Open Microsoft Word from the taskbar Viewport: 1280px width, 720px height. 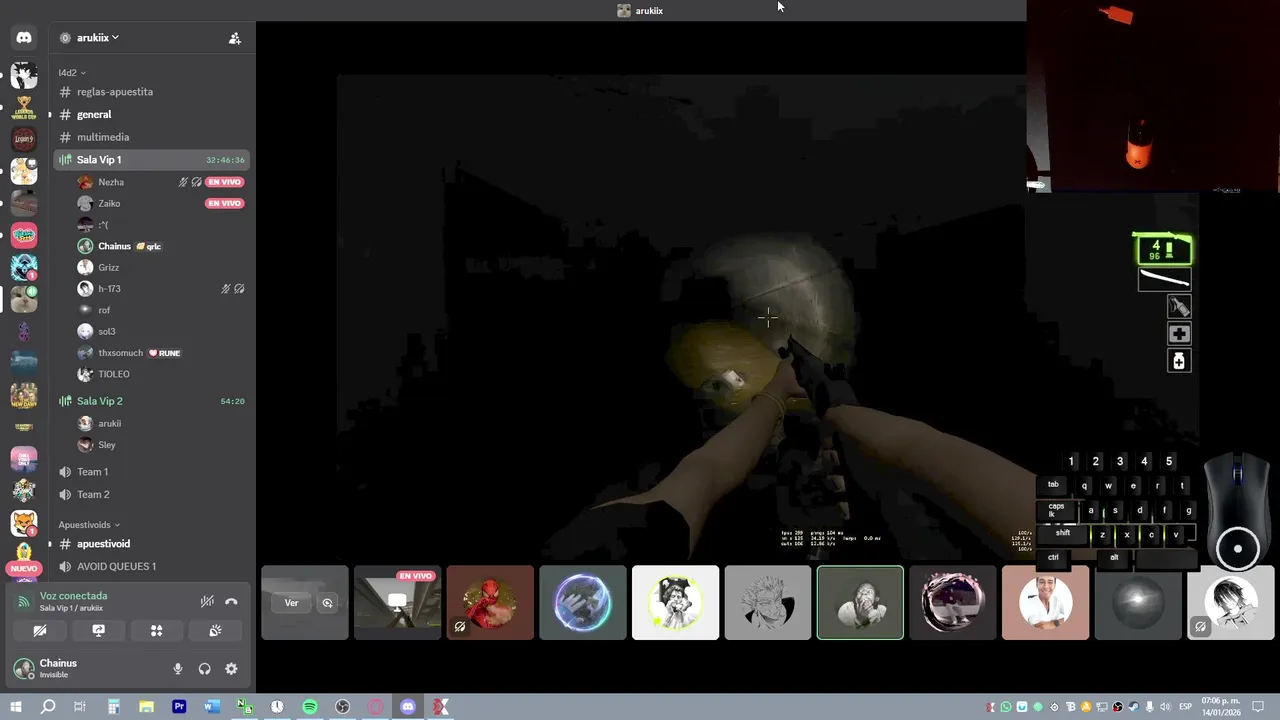pos(212,707)
